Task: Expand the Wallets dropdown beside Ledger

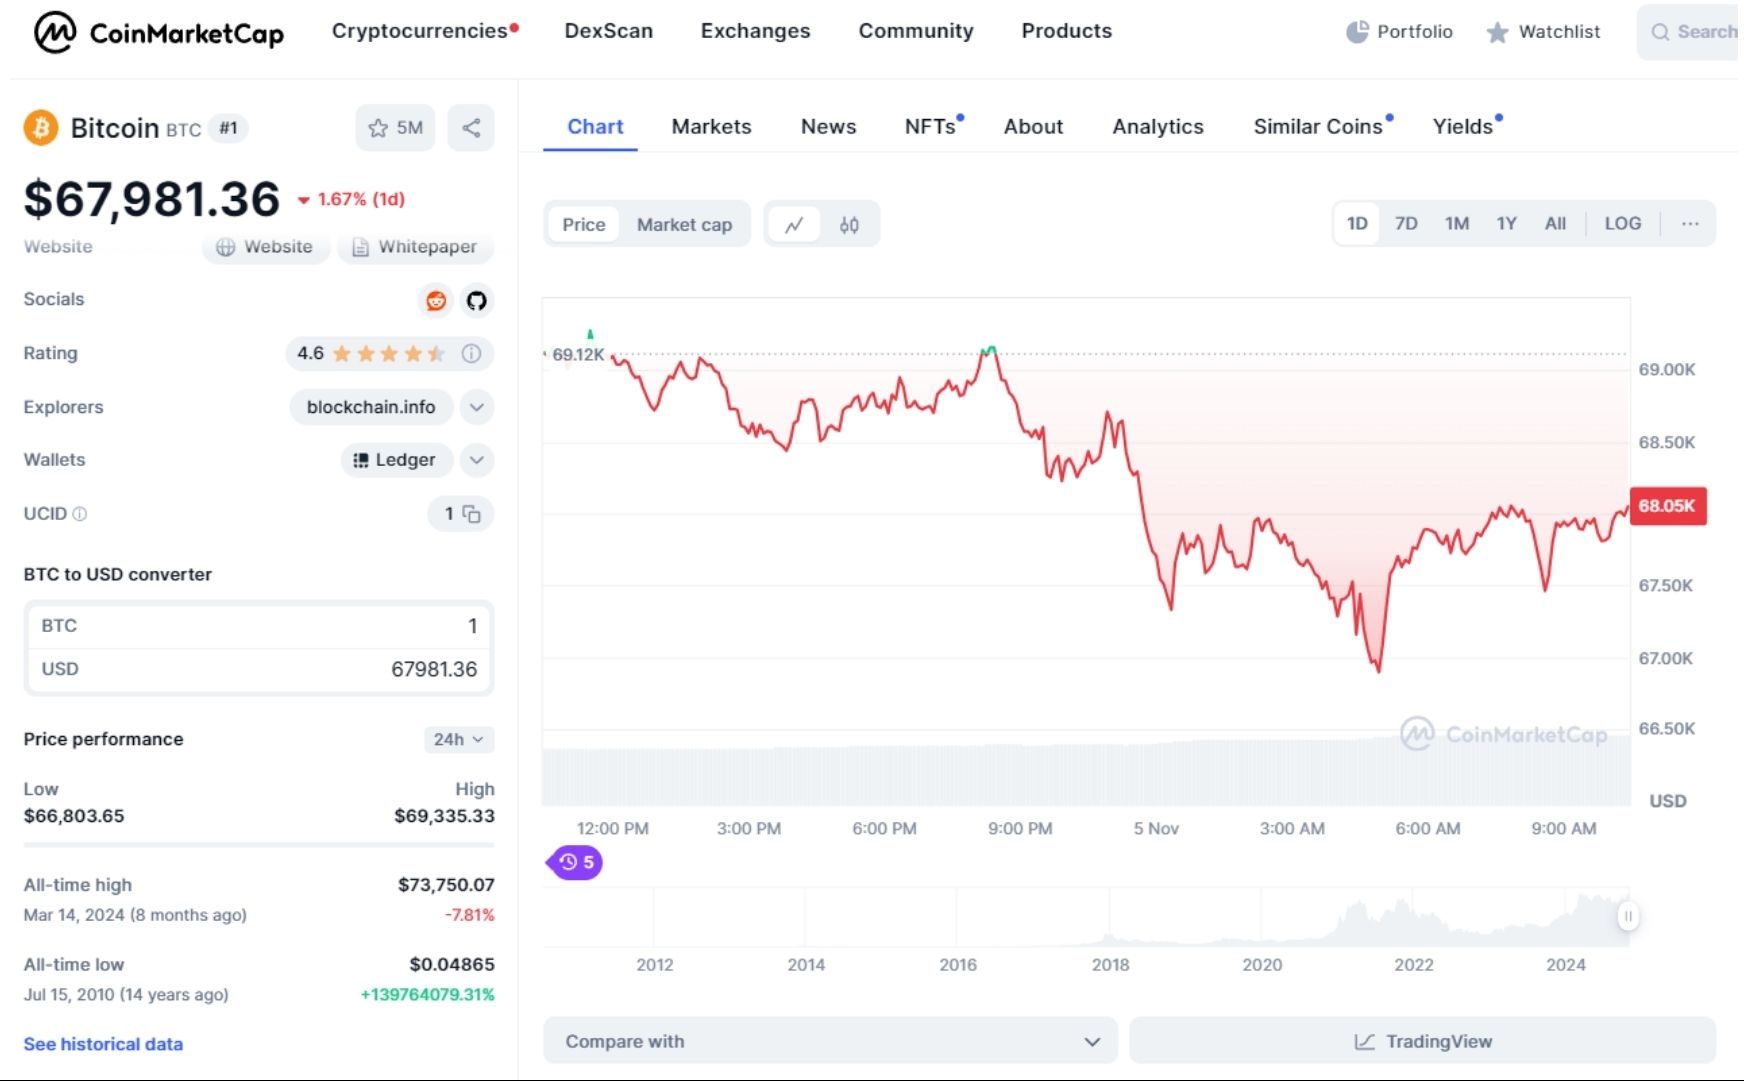Action: [x=476, y=460]
